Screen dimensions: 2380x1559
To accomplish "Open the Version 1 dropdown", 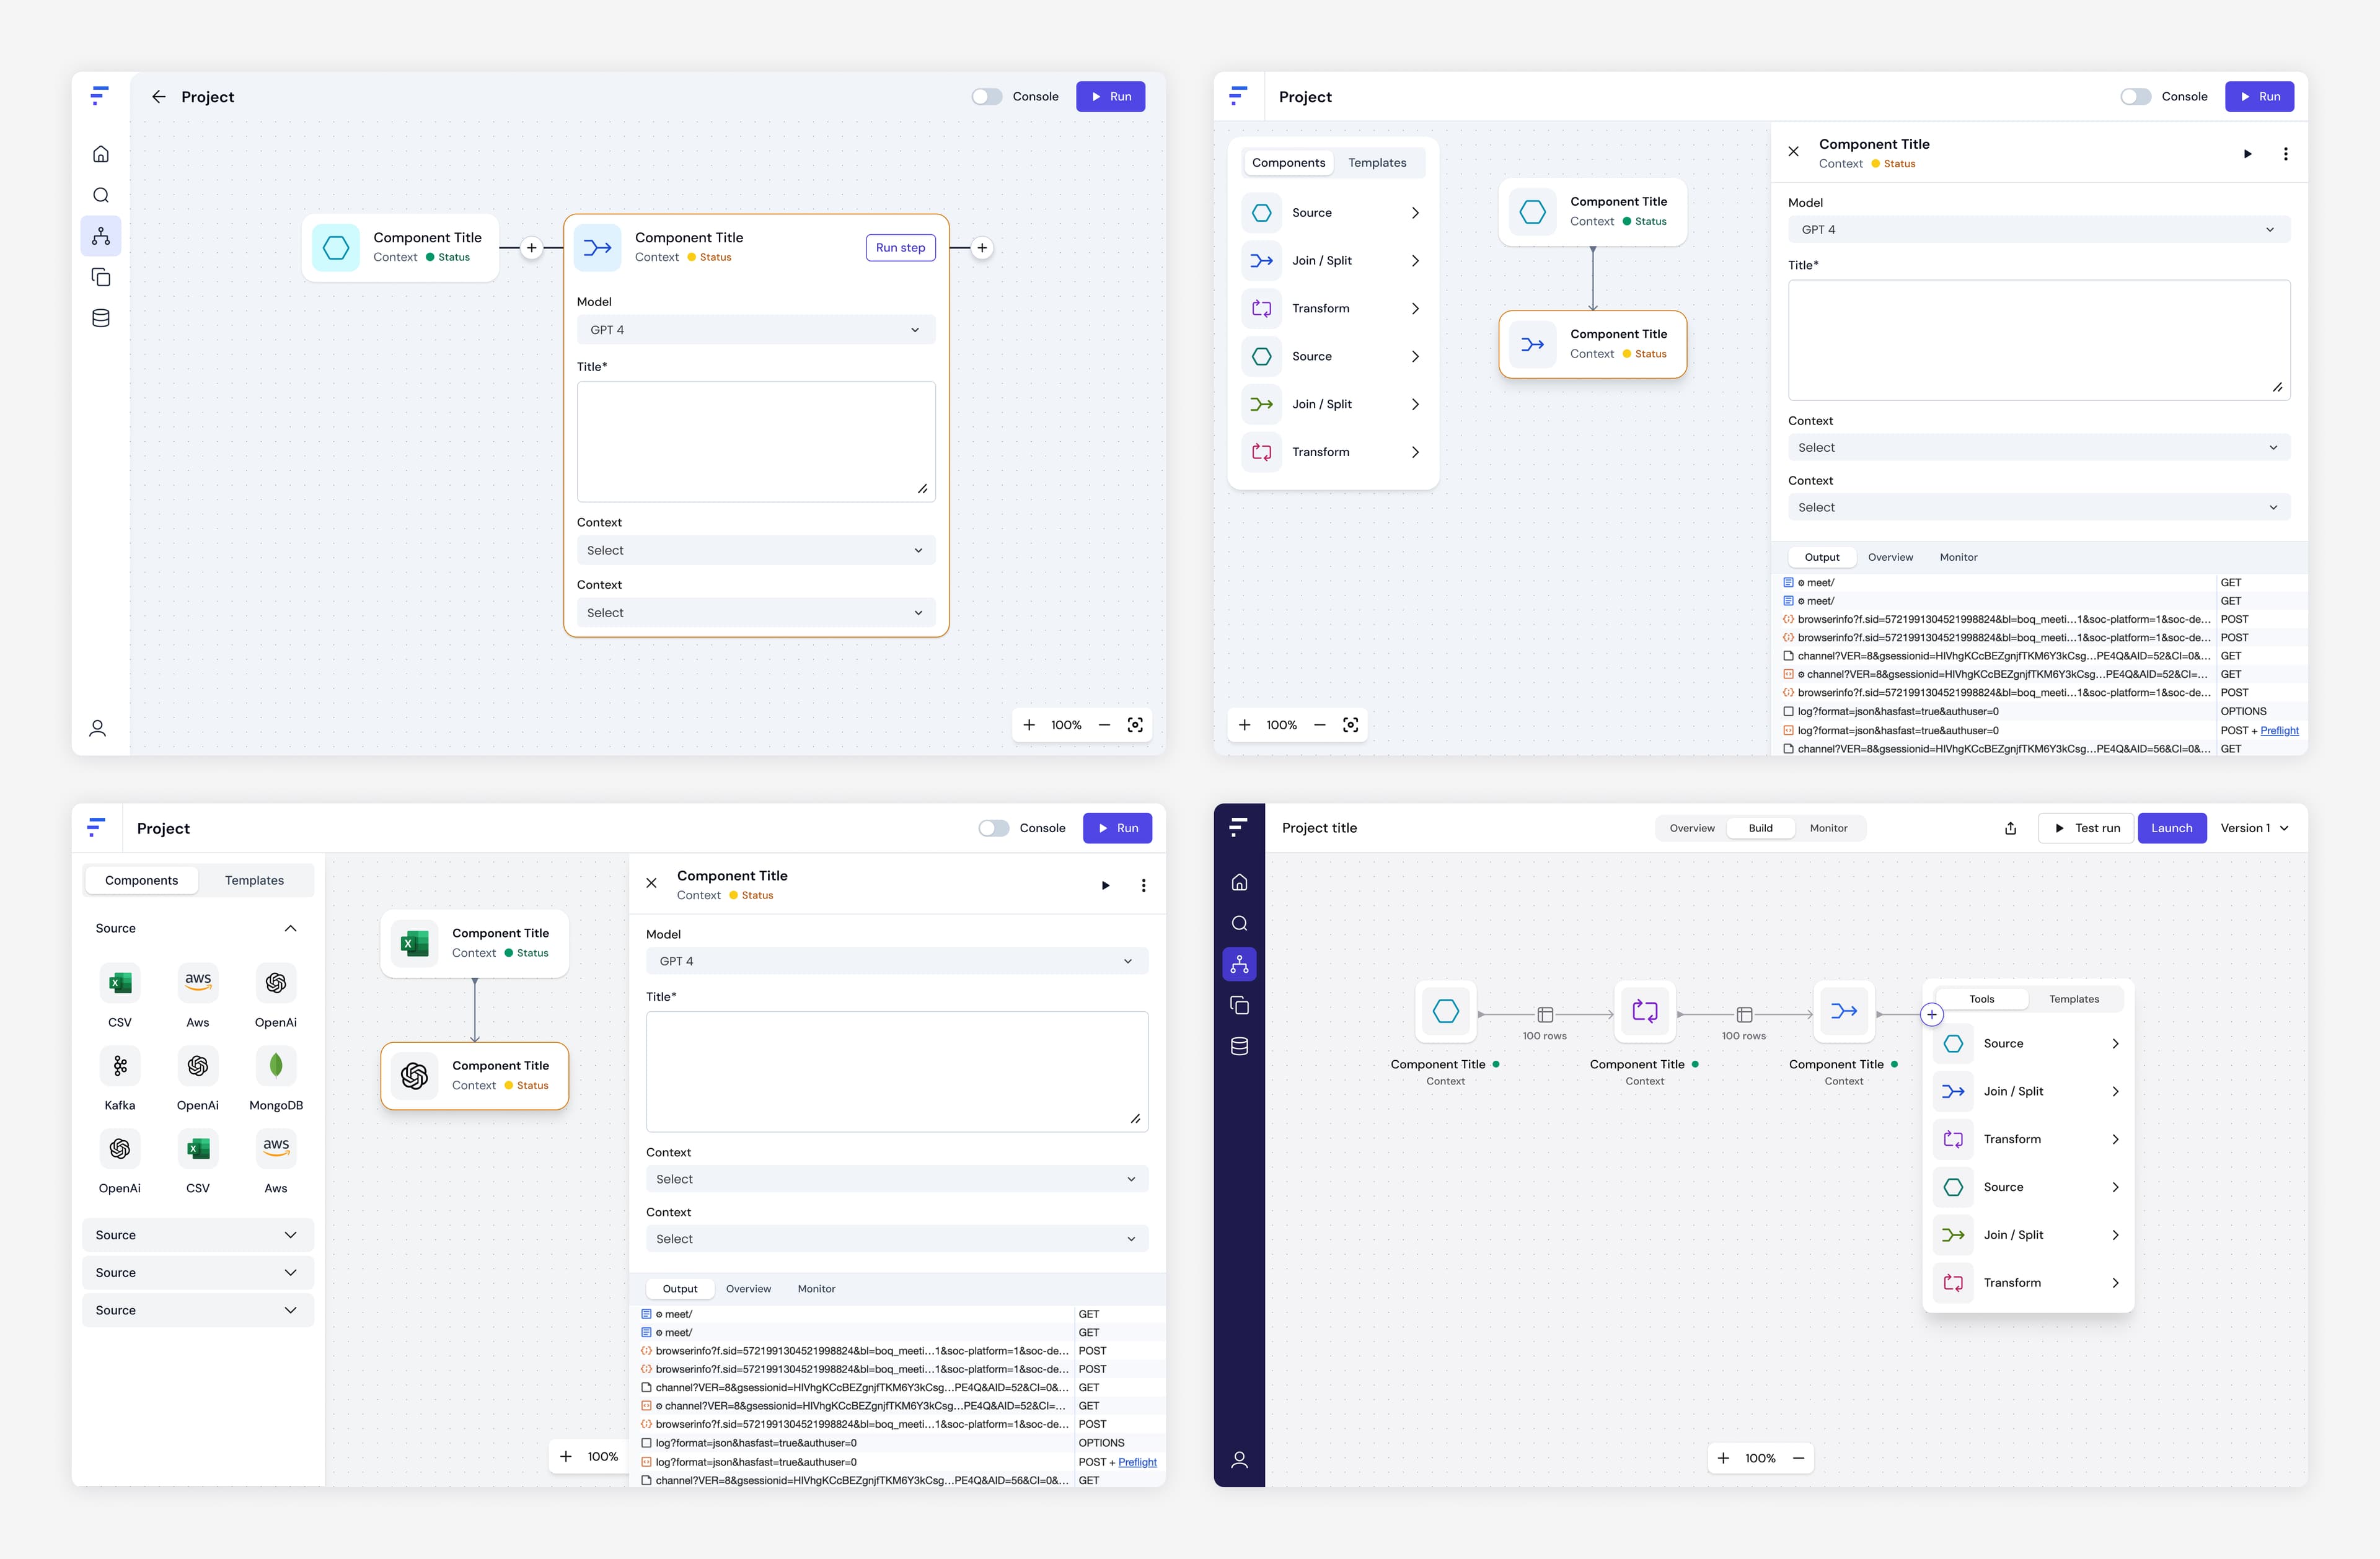I will point(2254,828).
